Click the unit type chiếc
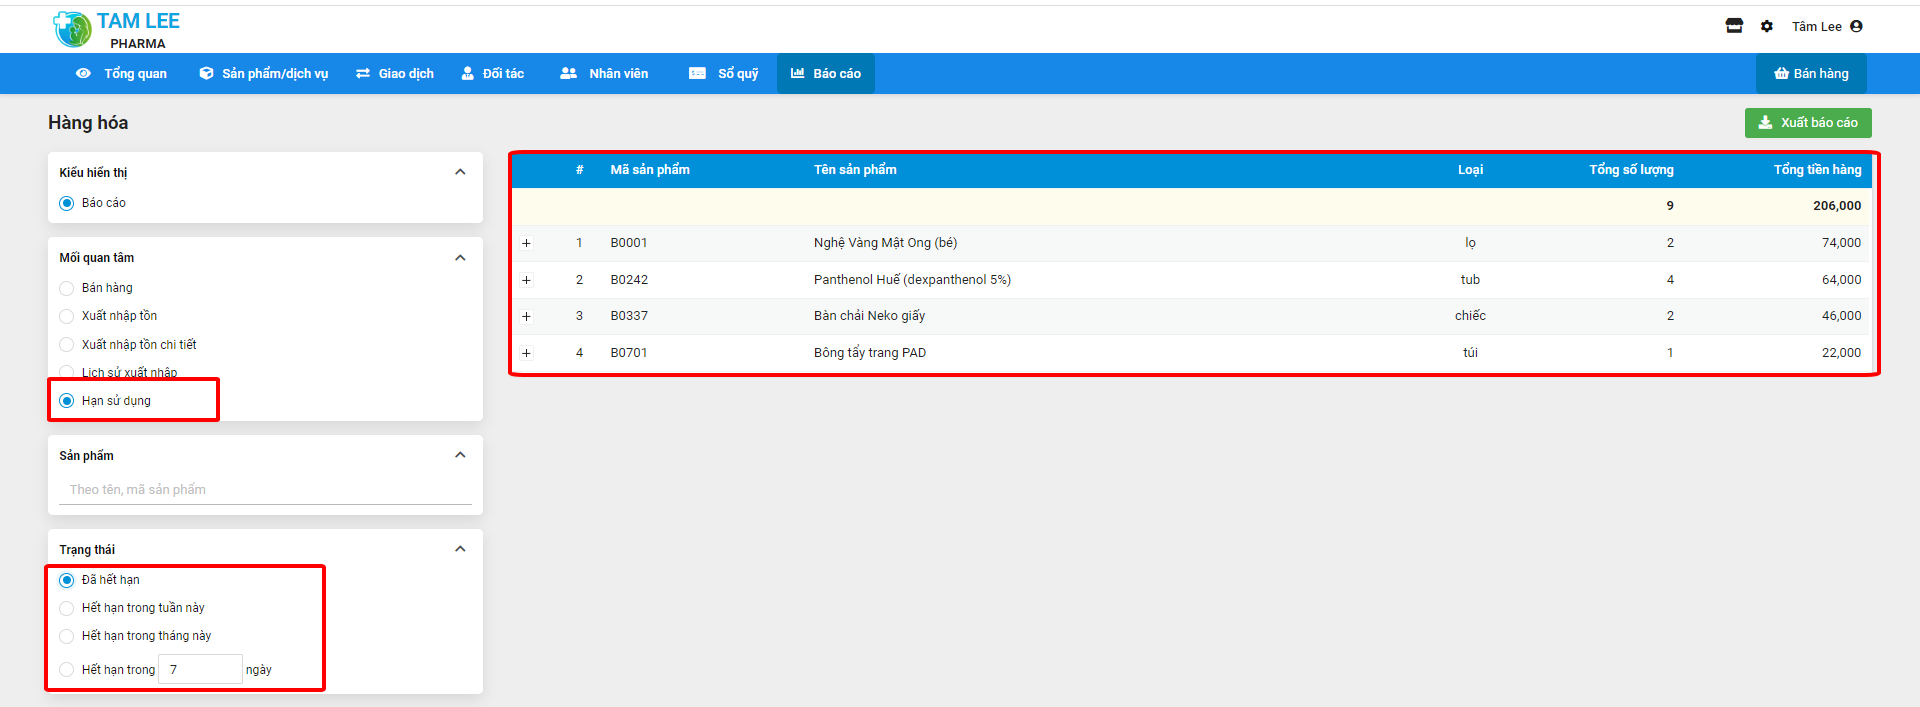The image size is (1920, 707). click(1470, 316)
